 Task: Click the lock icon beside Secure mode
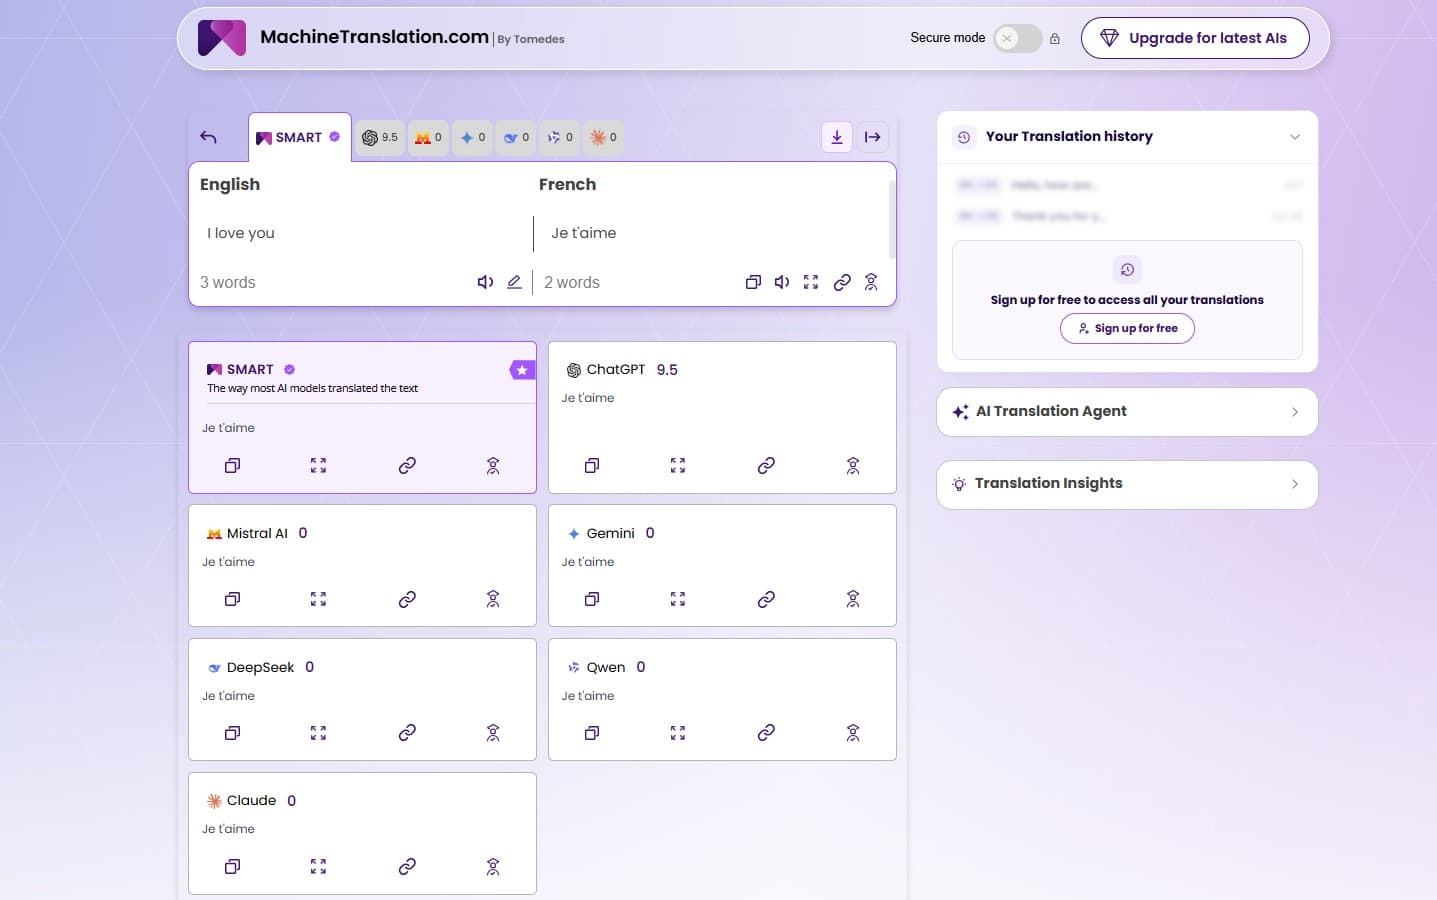tap(1055, 38)
